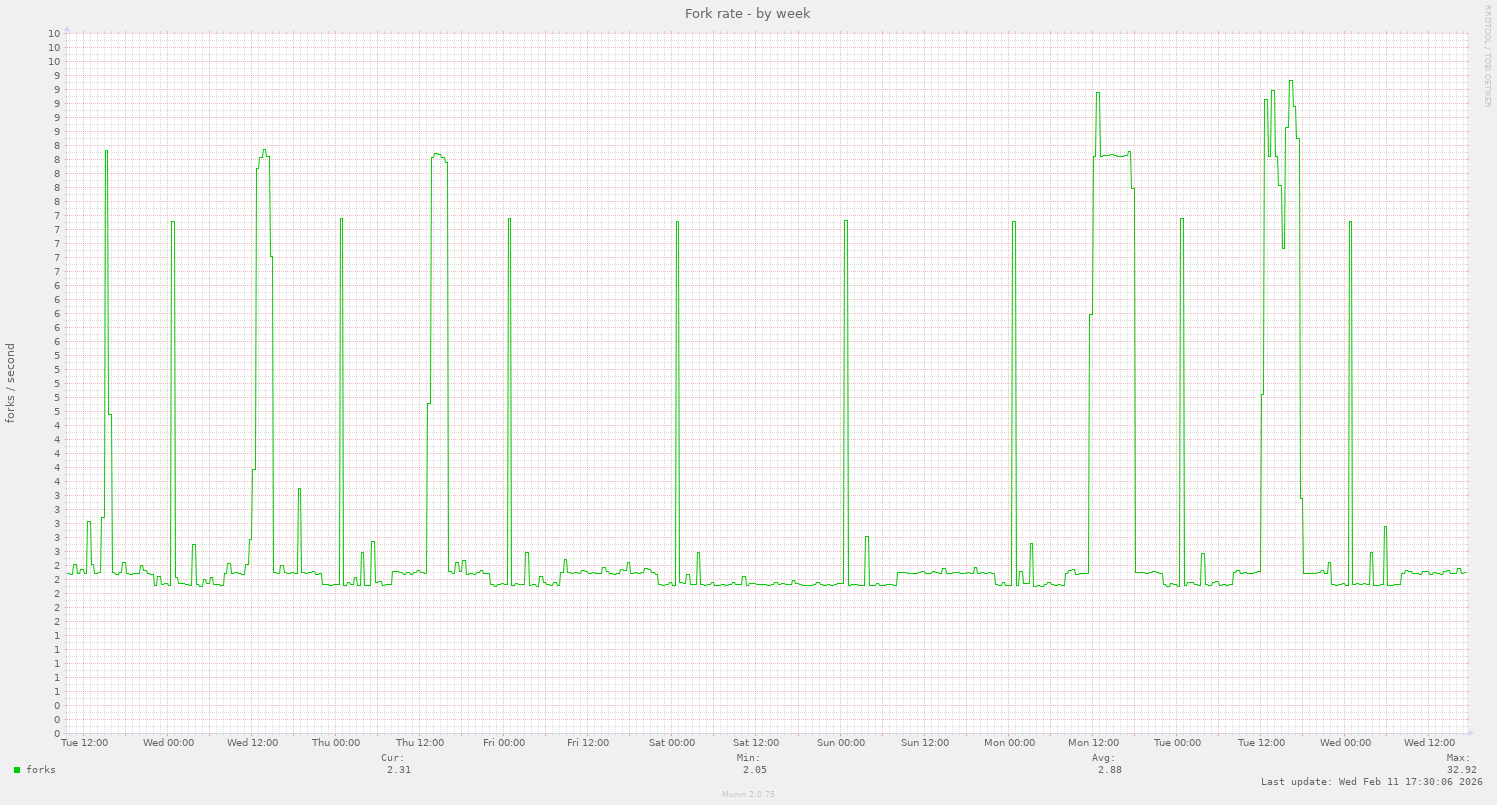This screenshot has width=1497, height=805.
Task: Click the Fri 00:00 time axis label
Action: coord(504,743)
